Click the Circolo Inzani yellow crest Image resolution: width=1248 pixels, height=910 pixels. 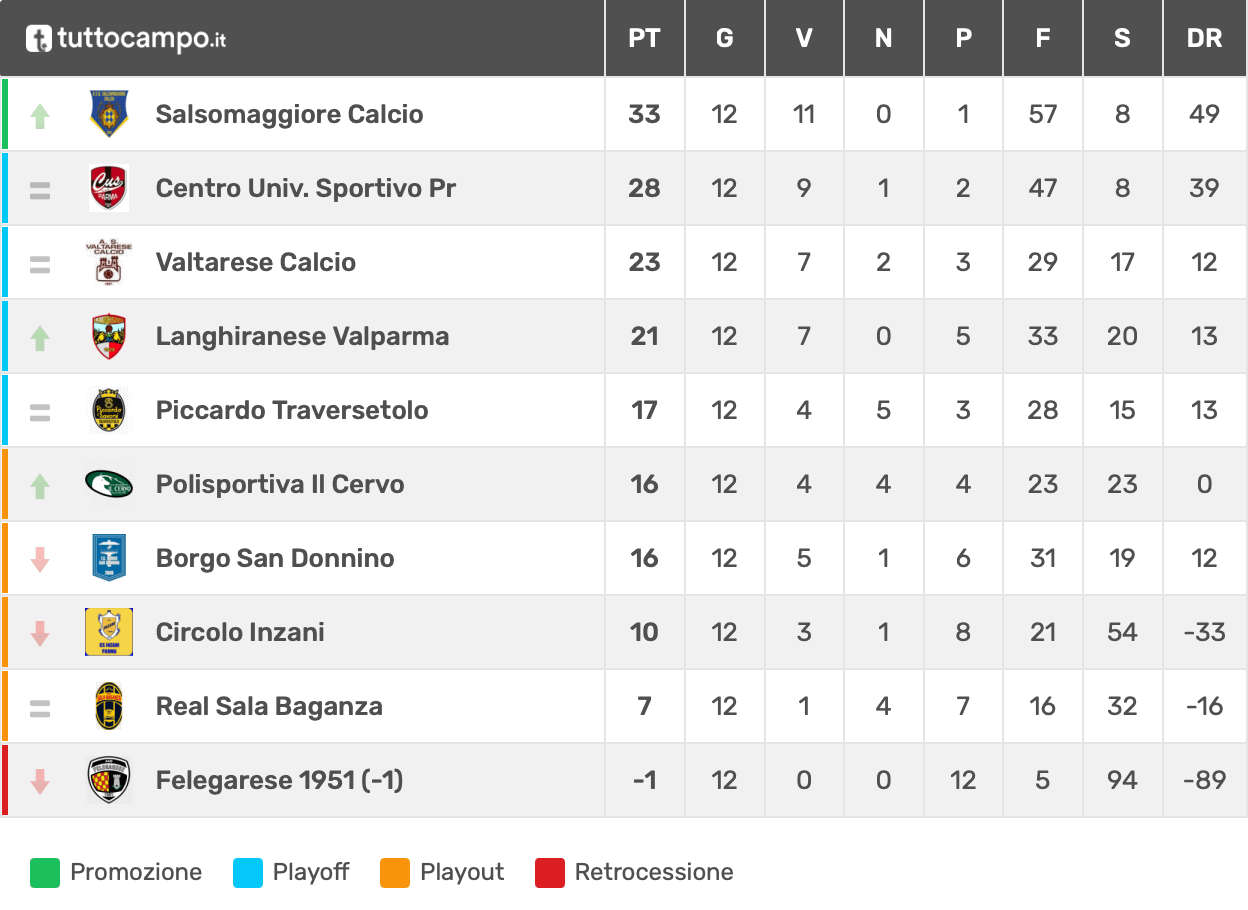109,632
